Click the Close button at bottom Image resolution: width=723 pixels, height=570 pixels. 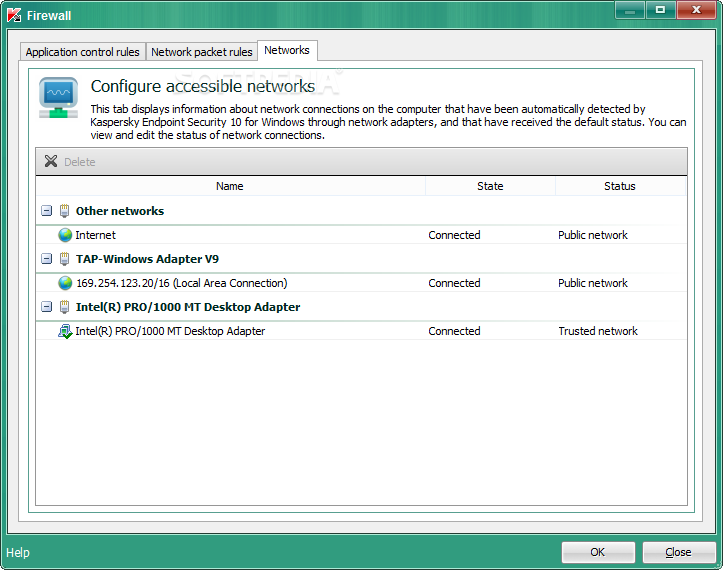(x=678, y=552)
